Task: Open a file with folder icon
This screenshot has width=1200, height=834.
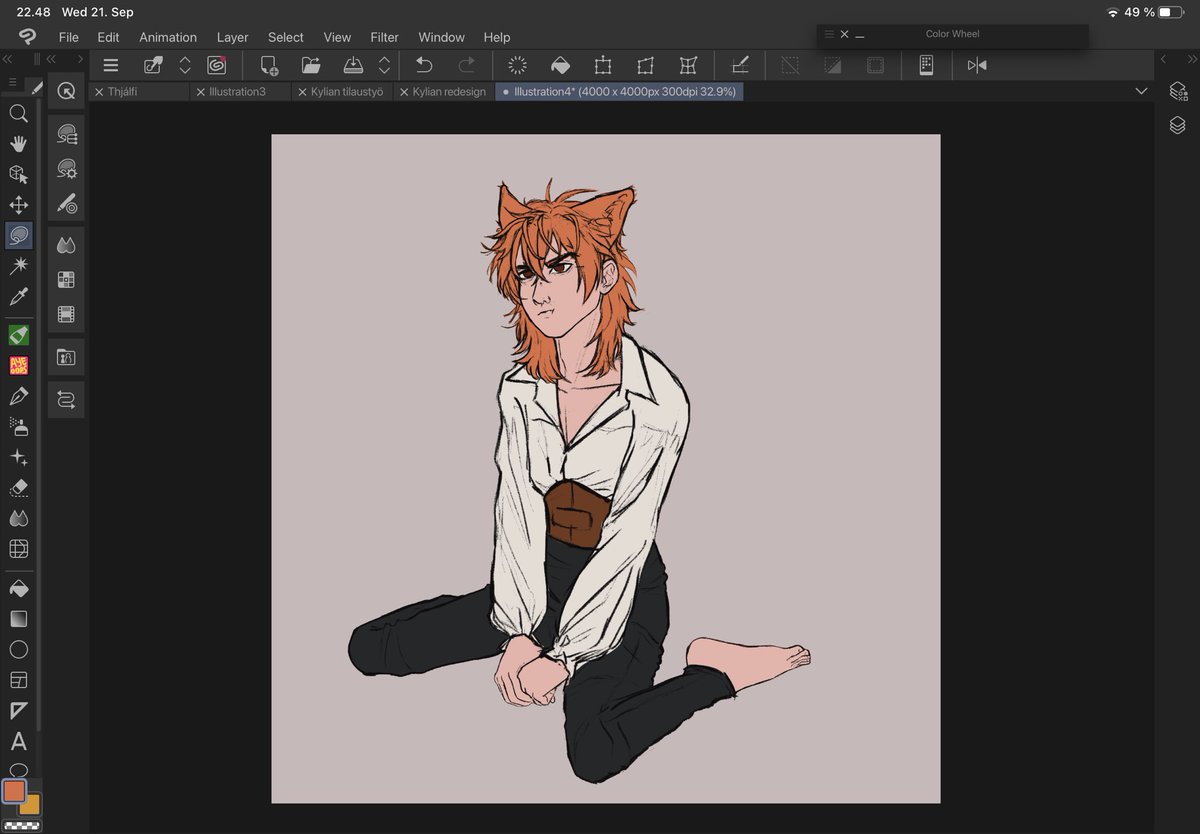Action: 311,66
